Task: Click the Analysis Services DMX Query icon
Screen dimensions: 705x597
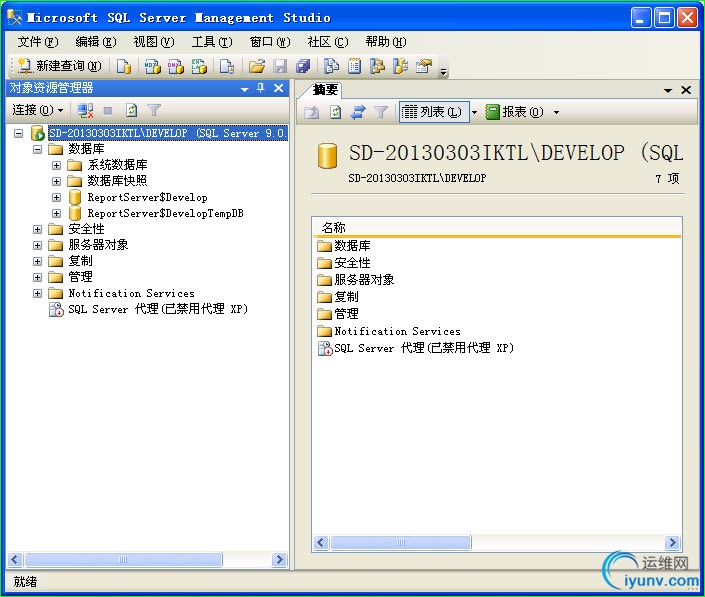Action: [176, 67]
